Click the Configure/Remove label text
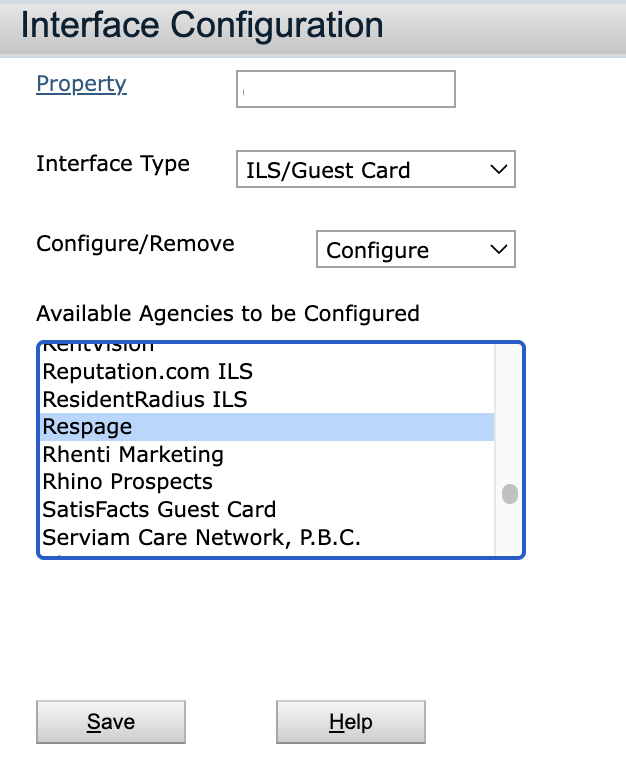This screenshot has width=626, height=770. point(135,244)
